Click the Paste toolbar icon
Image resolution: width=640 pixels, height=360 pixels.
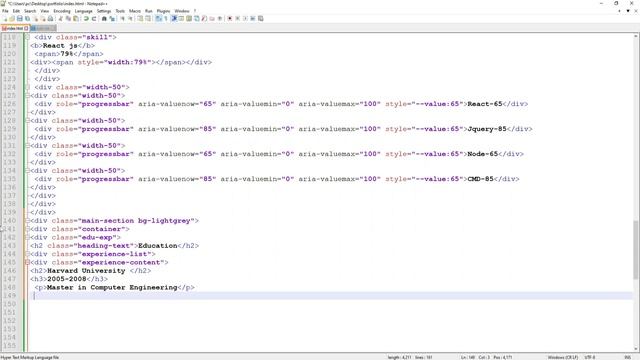(76, 18)
